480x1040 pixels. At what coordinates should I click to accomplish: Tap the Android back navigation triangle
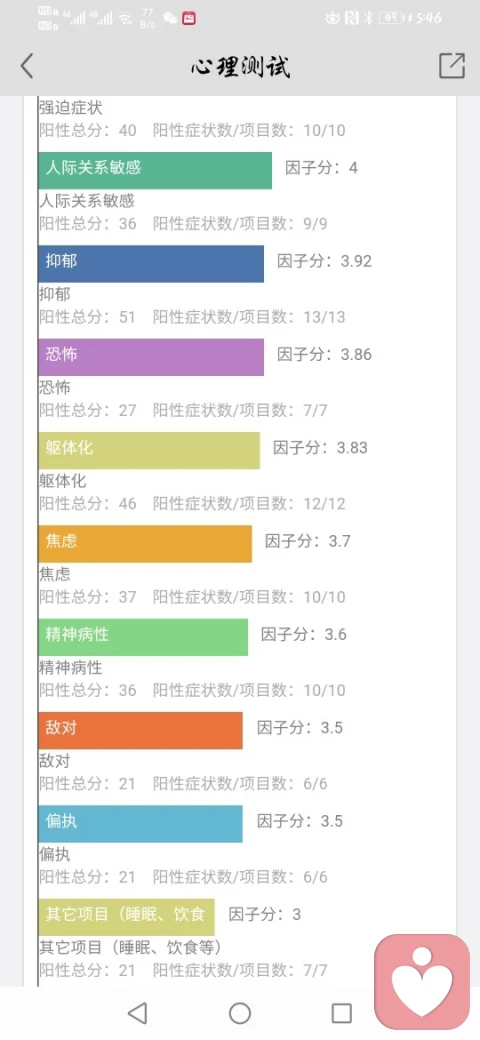coord(137,1013)
